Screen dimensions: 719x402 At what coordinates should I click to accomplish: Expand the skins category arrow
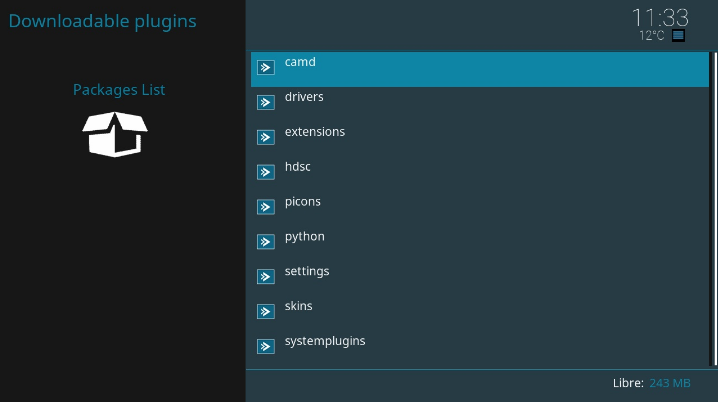(266, 312)
